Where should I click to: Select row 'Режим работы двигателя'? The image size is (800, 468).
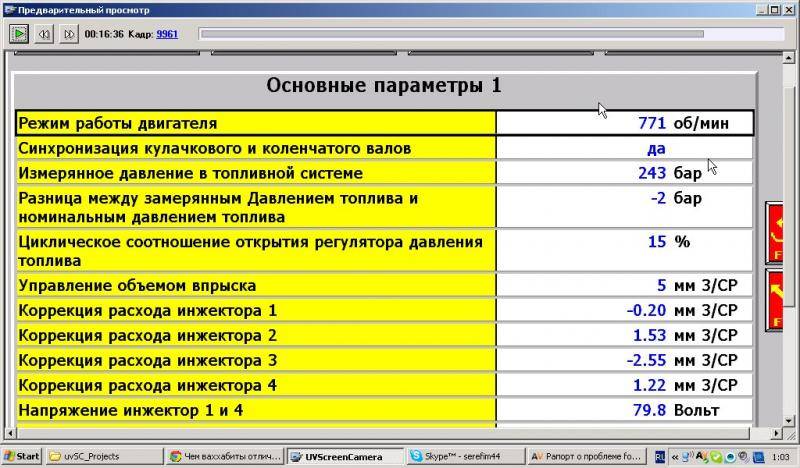click(384, 123)
